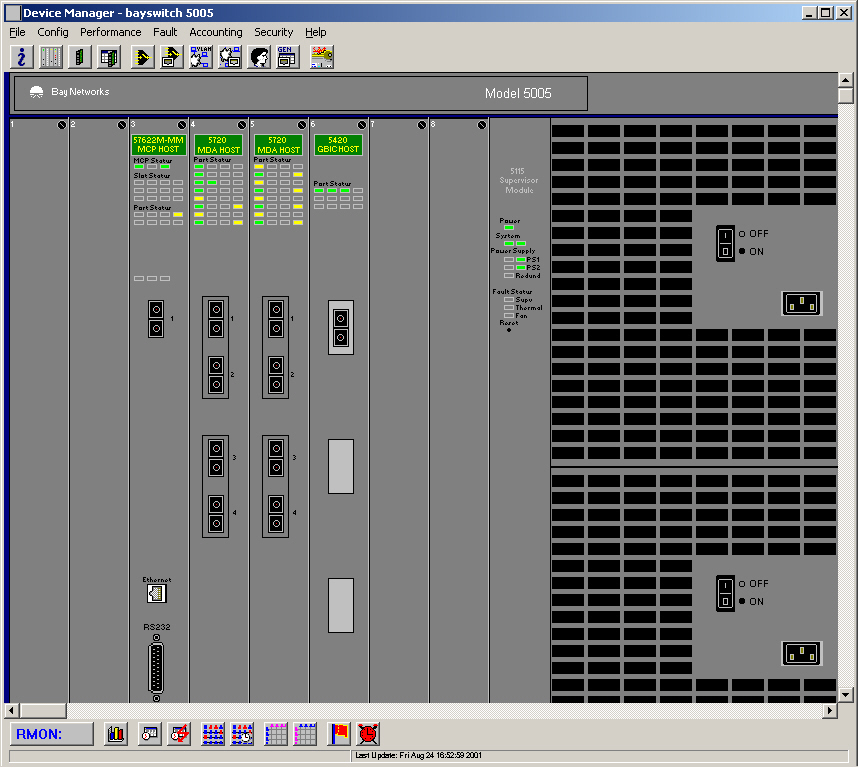Click the vertical scrollbar down arrow
Screen dimensions: 858x768
pos(845,693)
